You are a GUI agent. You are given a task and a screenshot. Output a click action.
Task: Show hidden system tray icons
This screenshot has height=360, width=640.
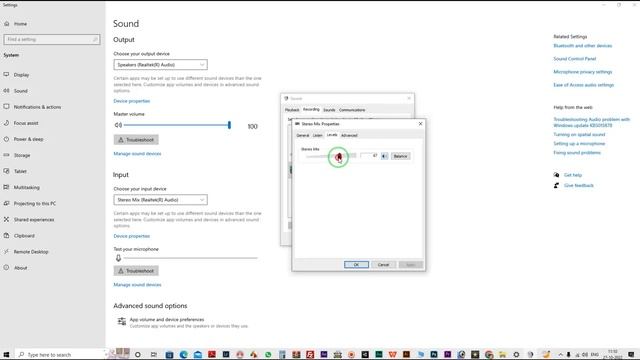560,354
